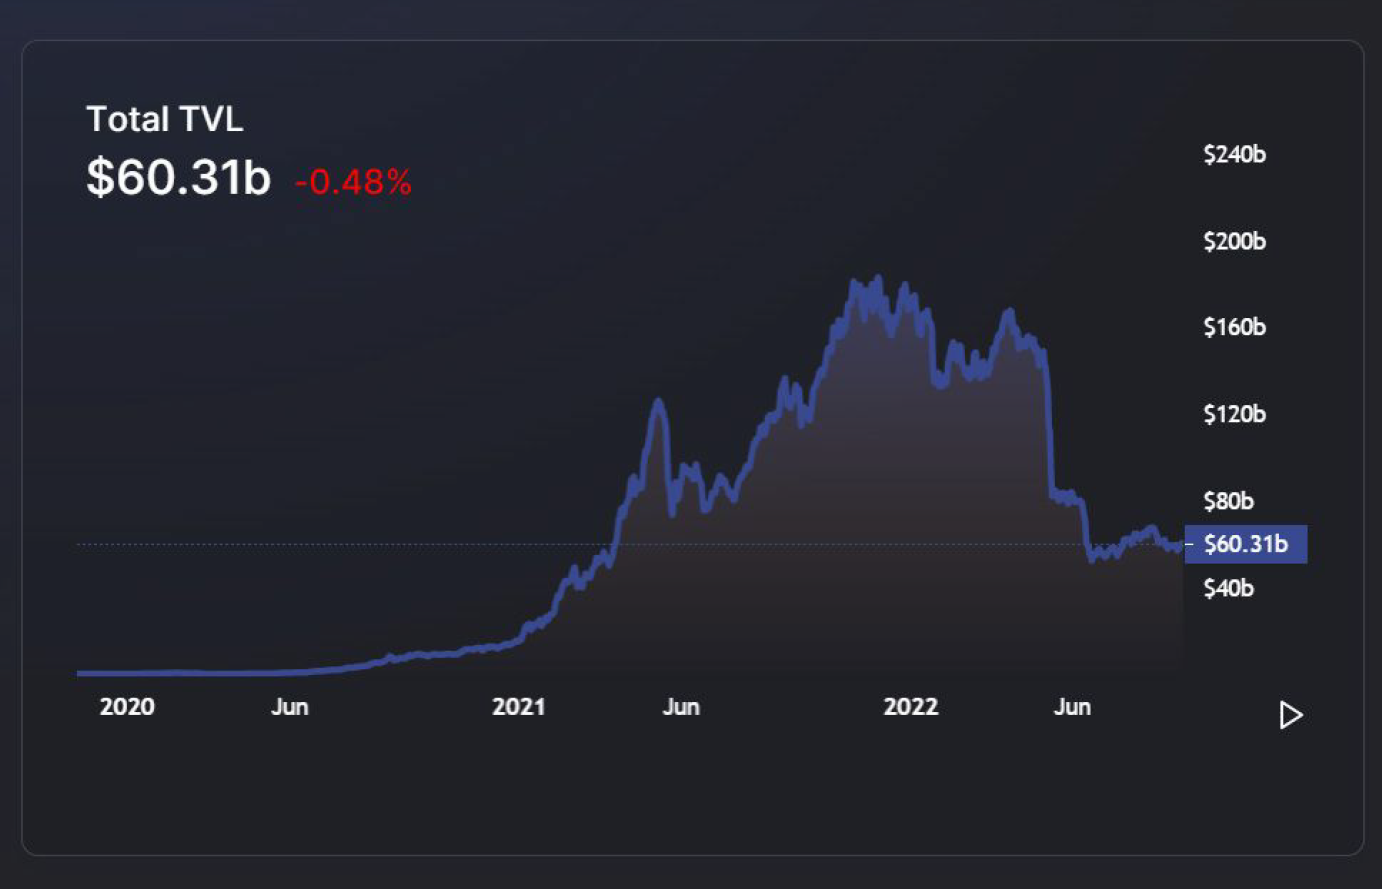
Task: Click the $240b axis label
Action: [1234, 154]
